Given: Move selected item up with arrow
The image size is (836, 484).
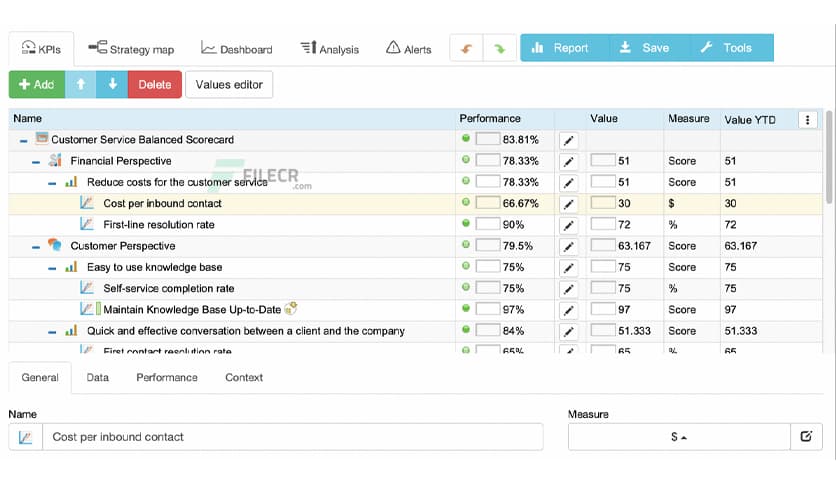Looking at the screenshot, I should (x=81, y=84).
